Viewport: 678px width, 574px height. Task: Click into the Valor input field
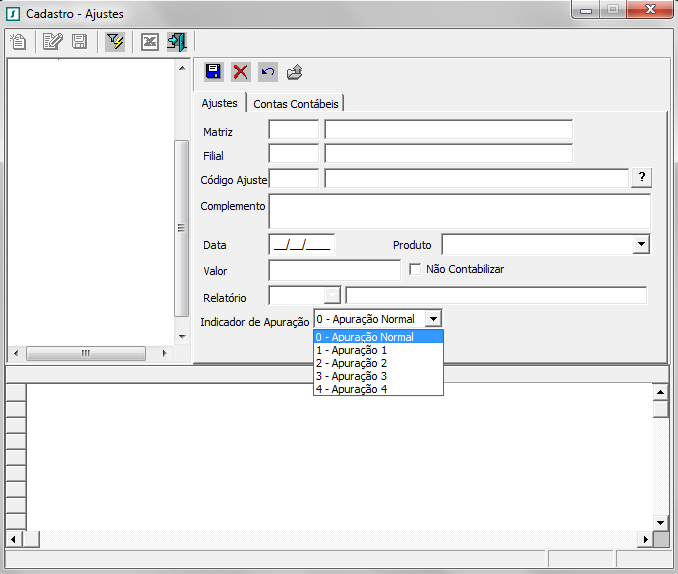[x=334, y=270]
